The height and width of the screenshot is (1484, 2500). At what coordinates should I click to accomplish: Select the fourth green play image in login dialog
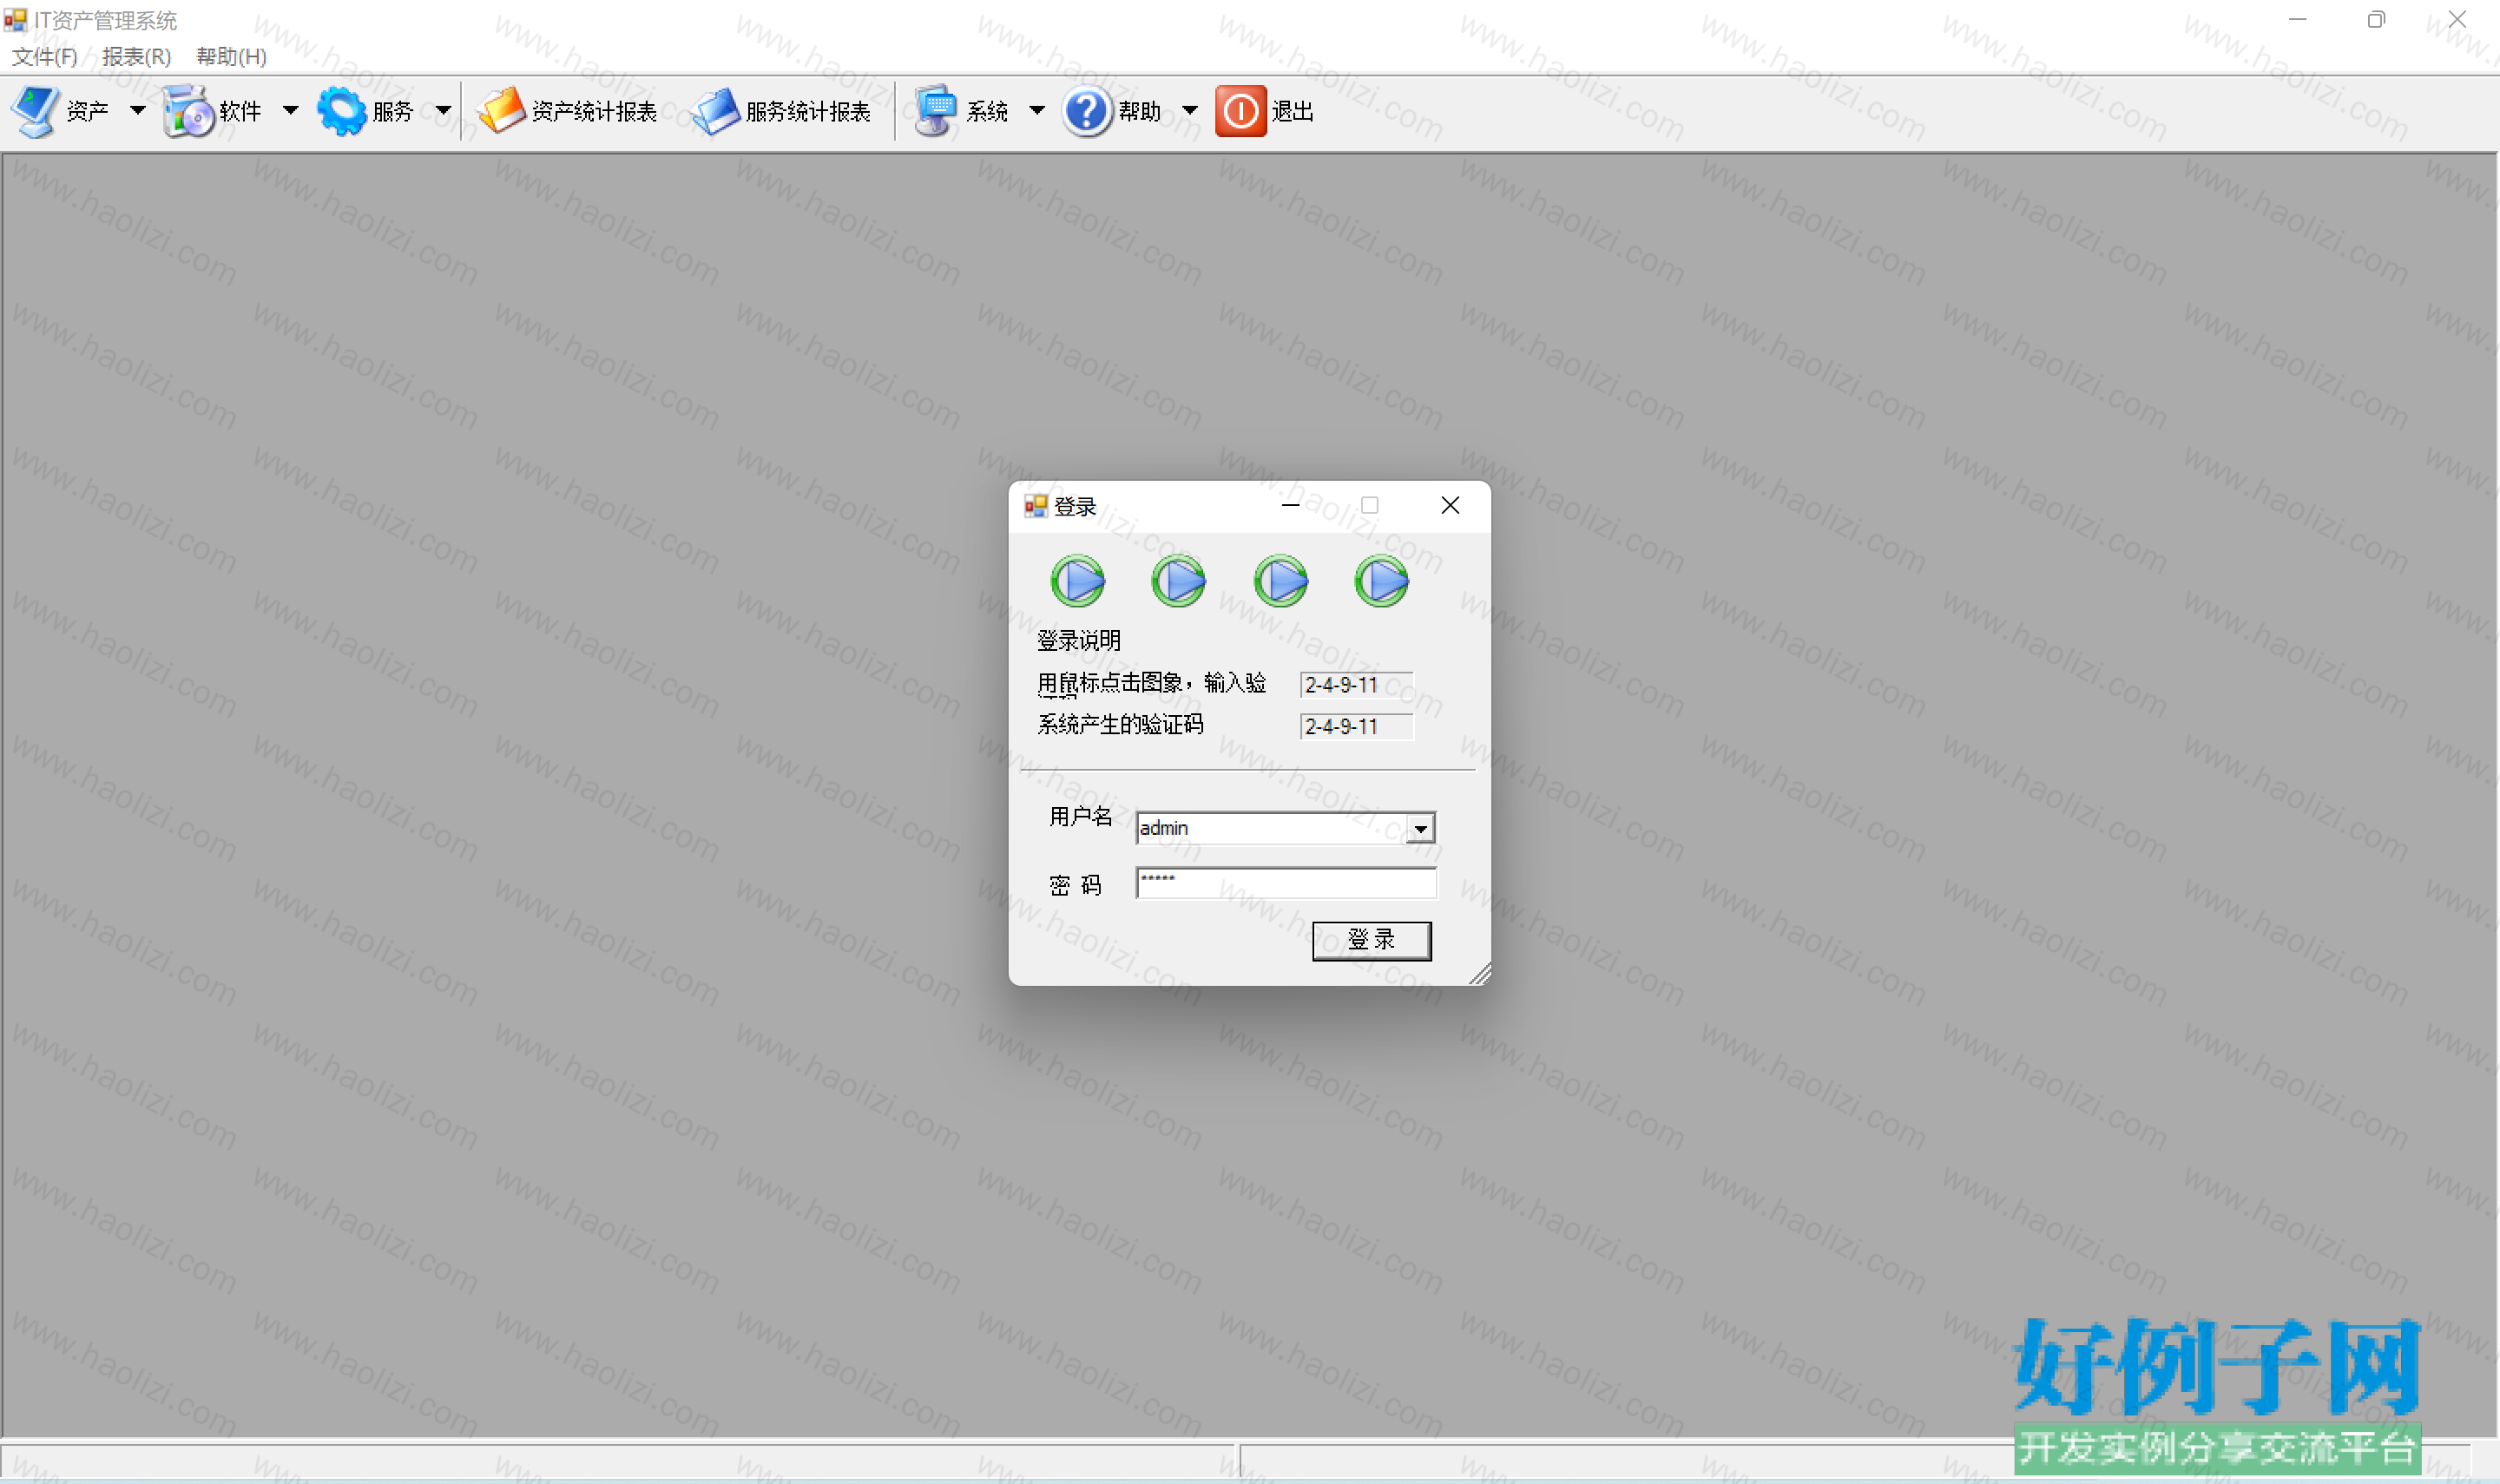pyautogui.click(x=1382, y=581)
